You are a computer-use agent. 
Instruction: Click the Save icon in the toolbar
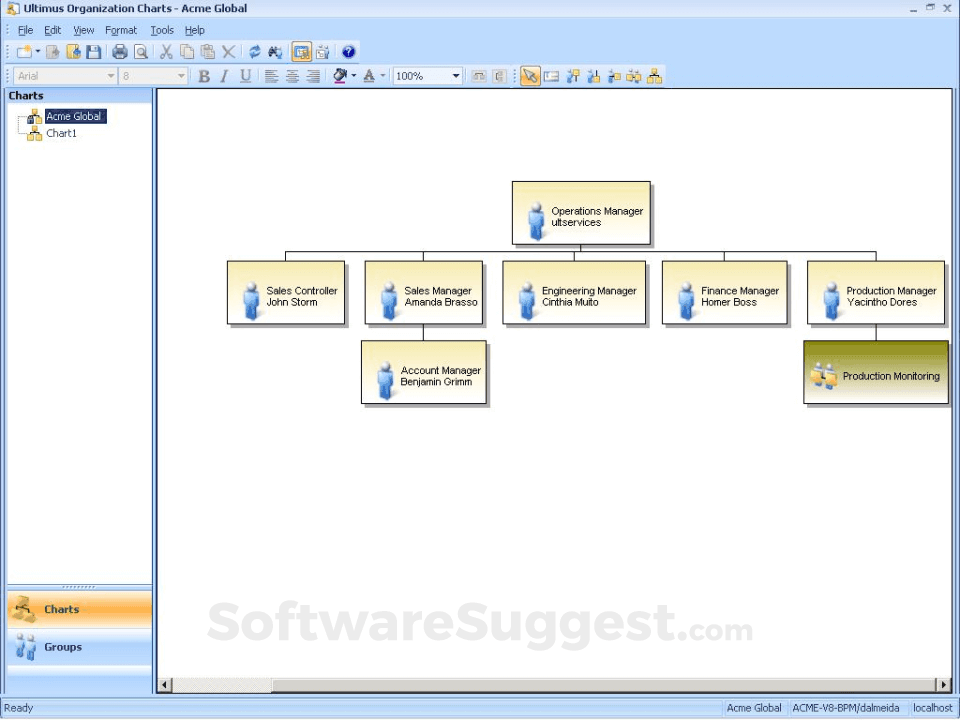[x=93, y=52]
